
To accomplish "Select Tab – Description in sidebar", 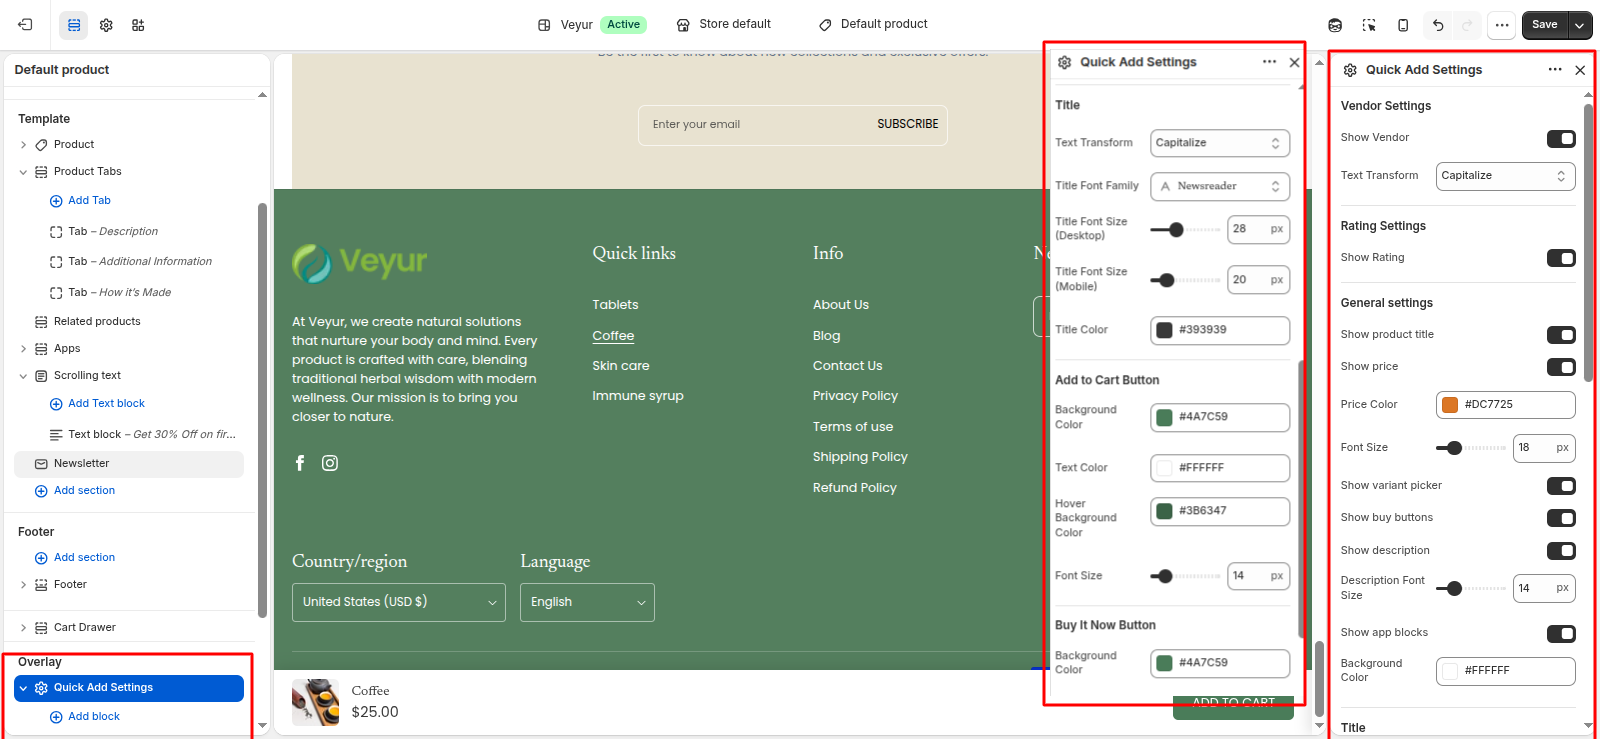I will [x=129, y=231].
